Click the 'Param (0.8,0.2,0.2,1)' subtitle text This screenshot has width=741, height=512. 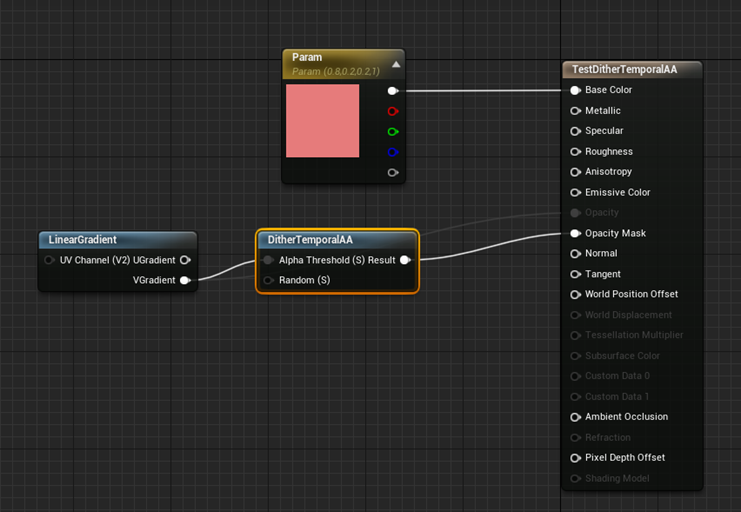click(x=336, y=71)
